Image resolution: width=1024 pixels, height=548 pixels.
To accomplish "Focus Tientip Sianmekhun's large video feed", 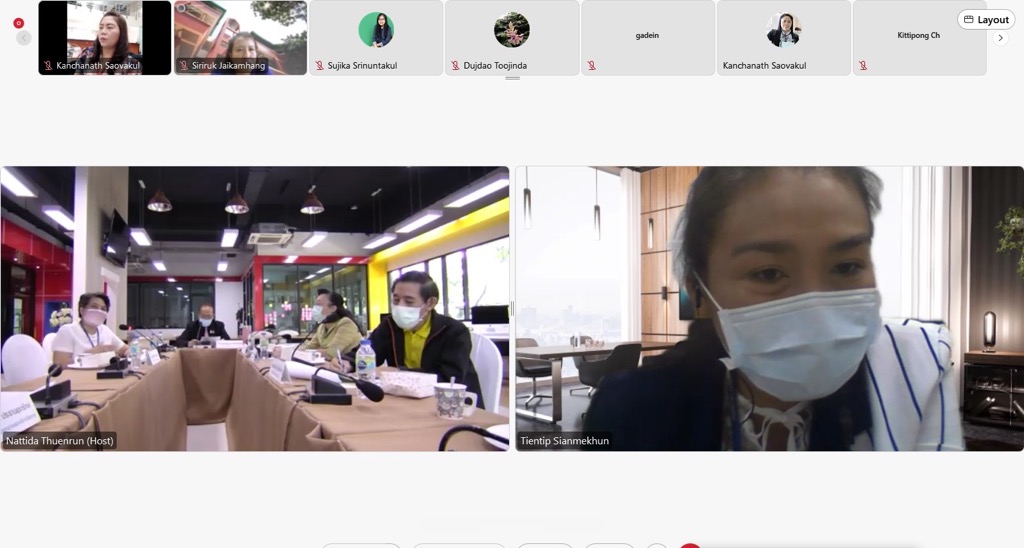I will pos(769,300).
